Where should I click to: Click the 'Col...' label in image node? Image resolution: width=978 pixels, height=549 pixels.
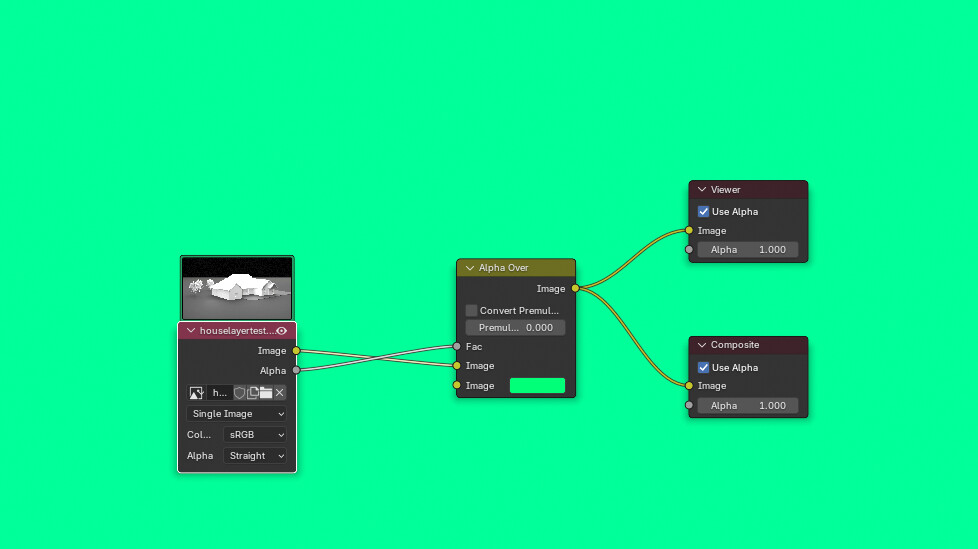click(198, 435)
